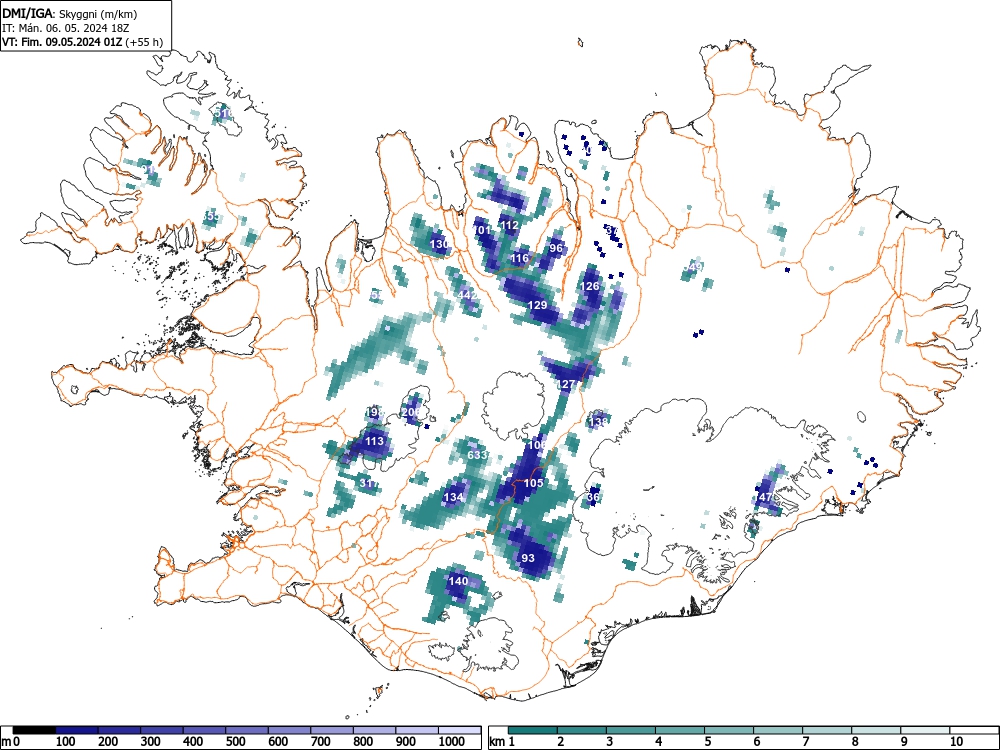Click the 700 label on the metre legend
Screen dimensions: 1000x750
click(321, 741)
